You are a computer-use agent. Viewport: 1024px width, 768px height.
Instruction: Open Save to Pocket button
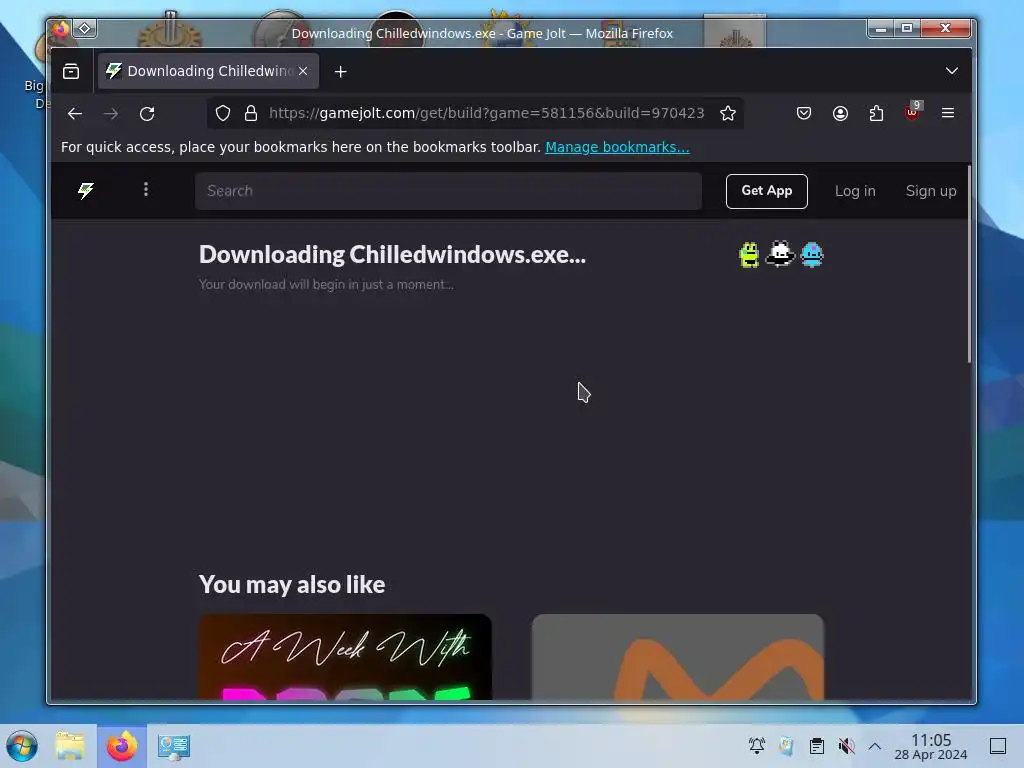[x=804, y=113]
